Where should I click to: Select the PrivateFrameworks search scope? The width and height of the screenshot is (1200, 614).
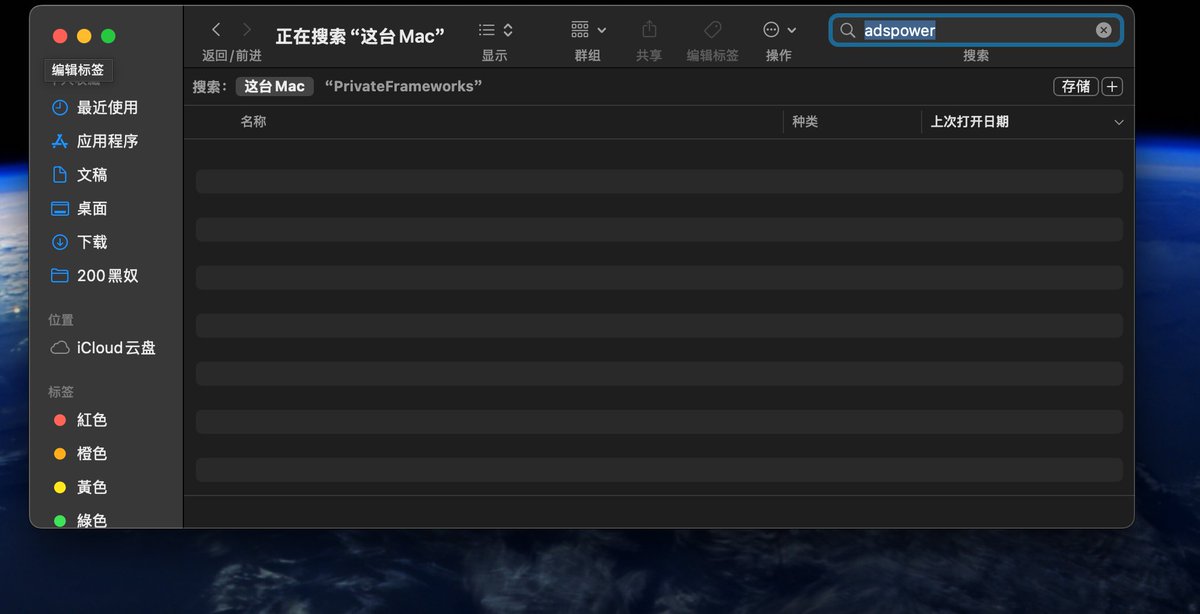[403, 87]
